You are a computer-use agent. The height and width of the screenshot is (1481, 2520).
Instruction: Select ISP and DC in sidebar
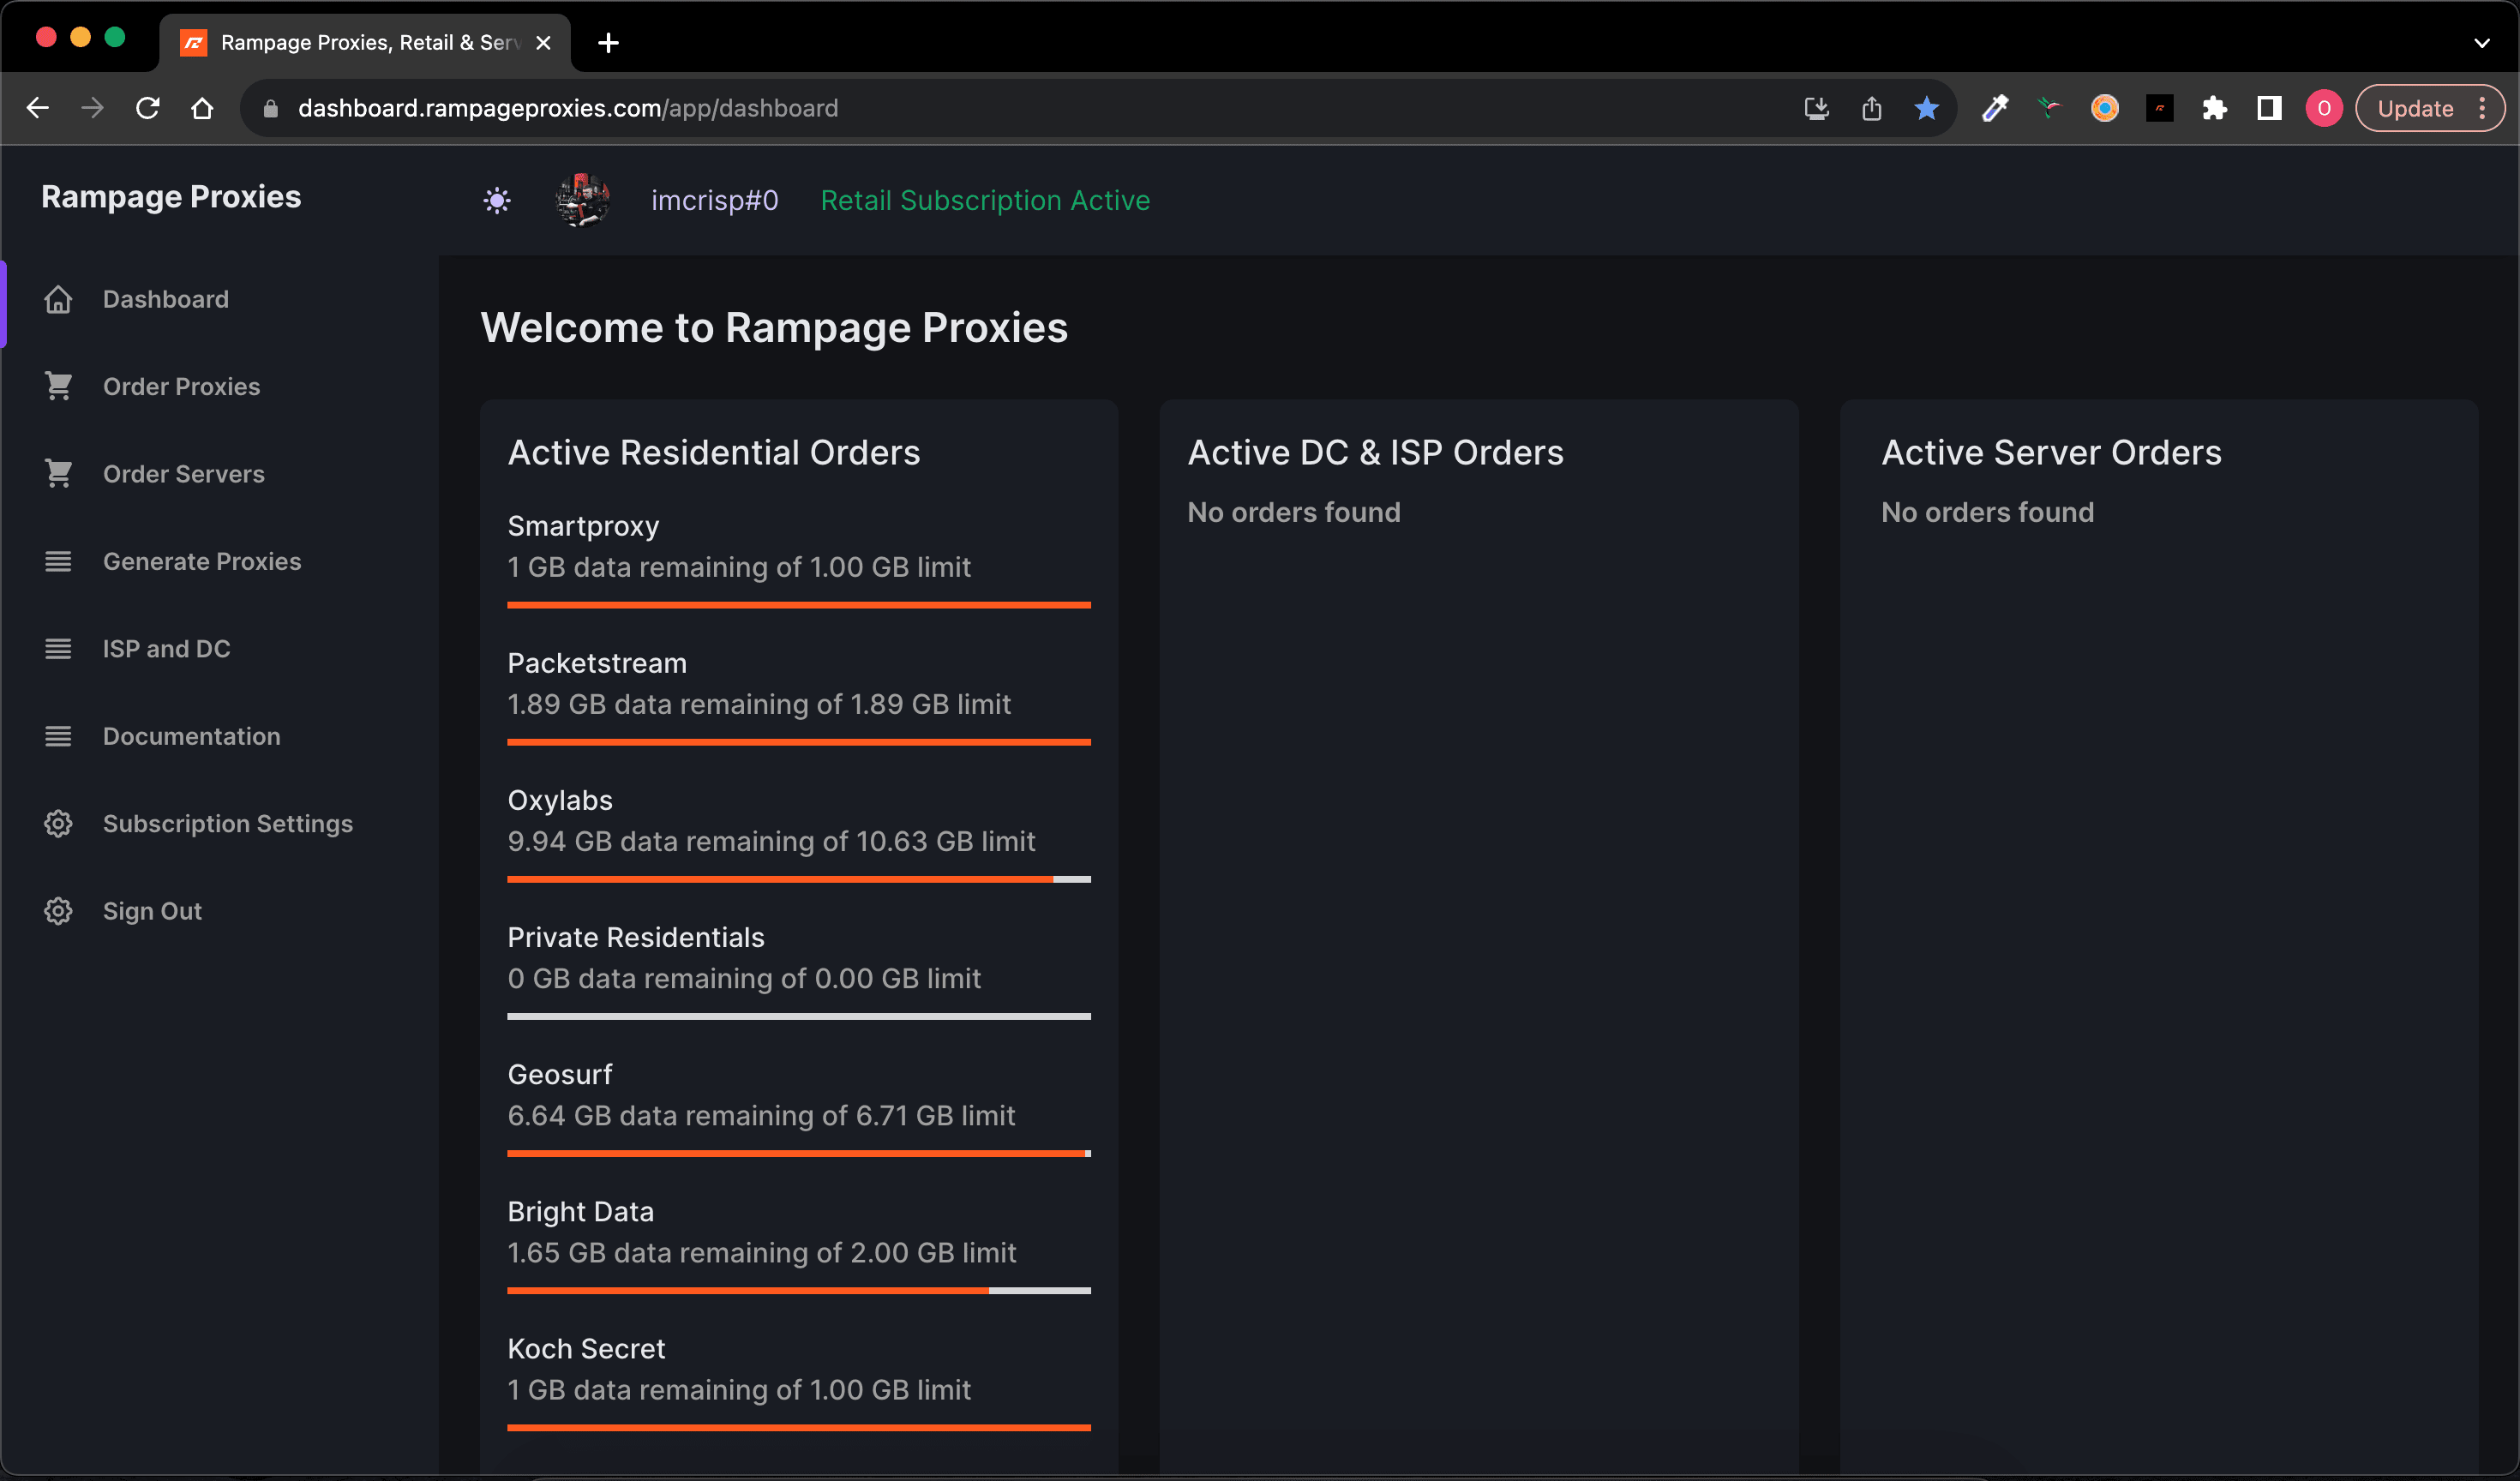click(x=167, y=649)
